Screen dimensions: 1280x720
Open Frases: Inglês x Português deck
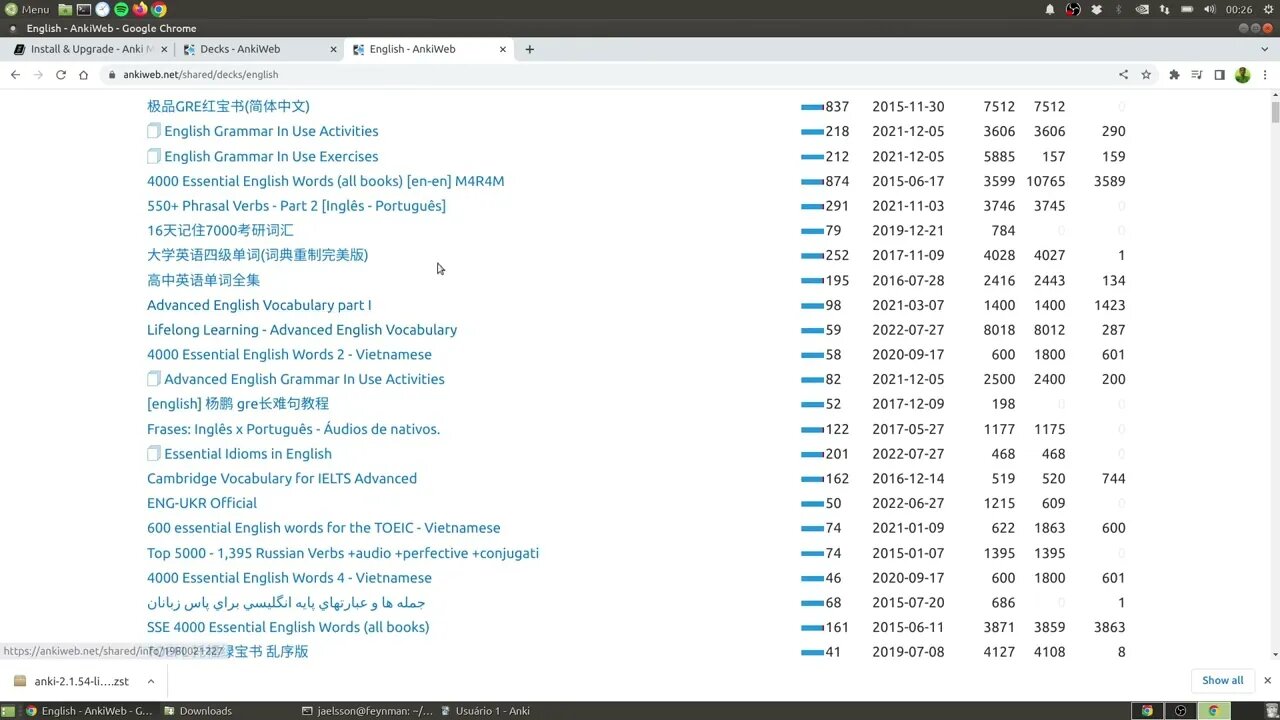point(293,429)
